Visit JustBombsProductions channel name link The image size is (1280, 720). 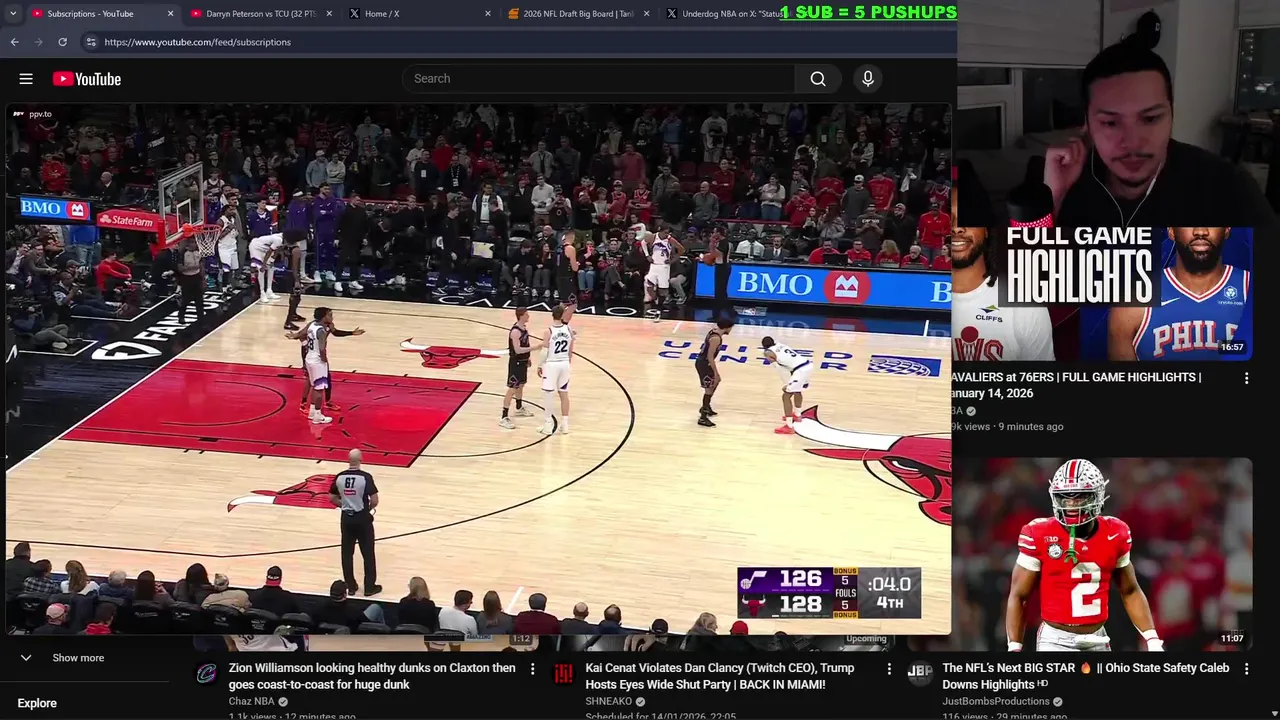[996, 702]
